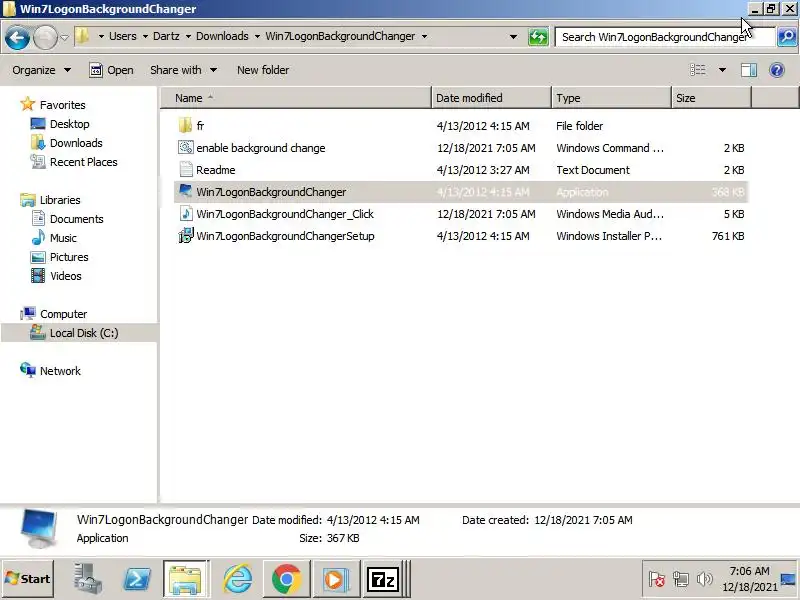
Task: Click the folder icon in address bar
Action: (x=83, y=36)
